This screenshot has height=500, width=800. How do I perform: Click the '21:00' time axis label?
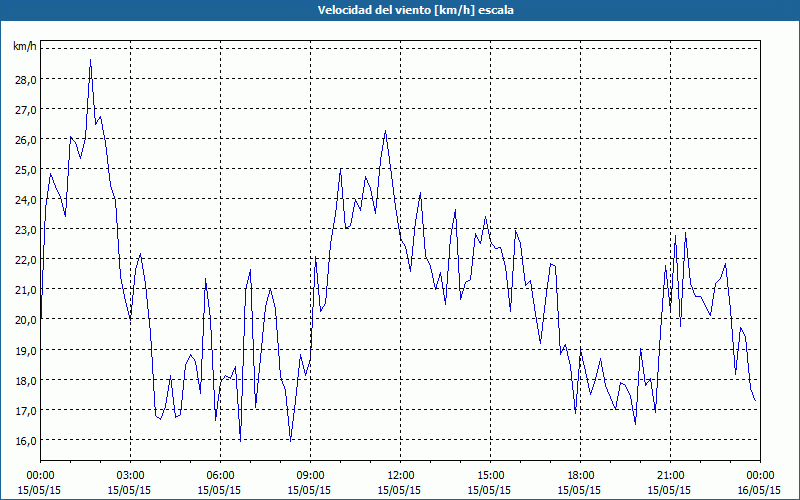(670, 476)
